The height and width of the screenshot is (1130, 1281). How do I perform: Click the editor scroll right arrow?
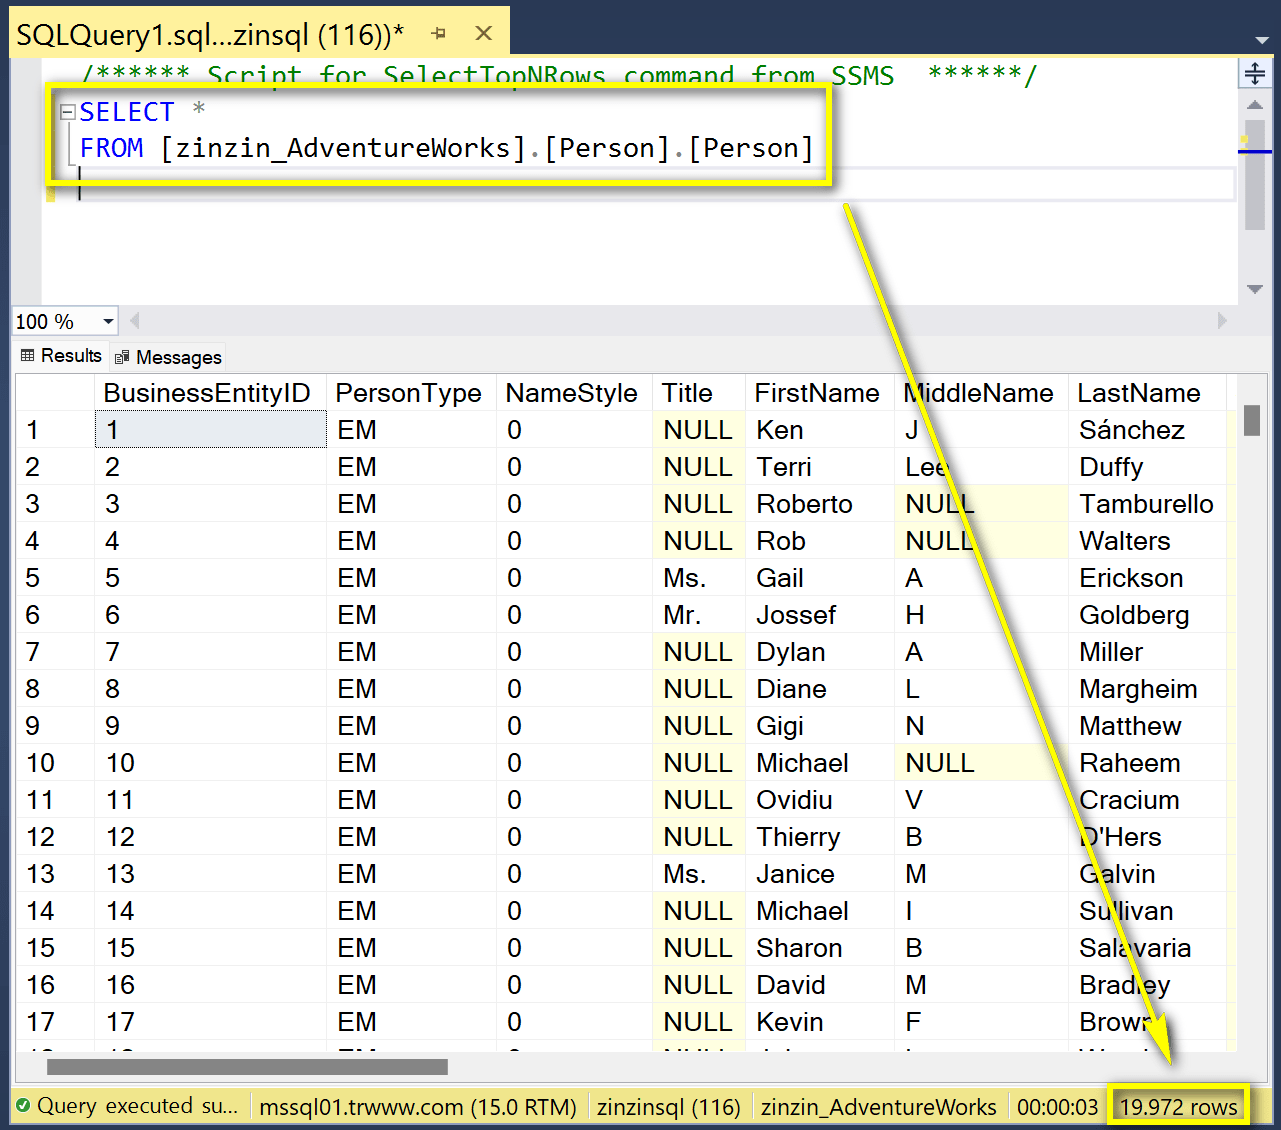(1222, 321)
